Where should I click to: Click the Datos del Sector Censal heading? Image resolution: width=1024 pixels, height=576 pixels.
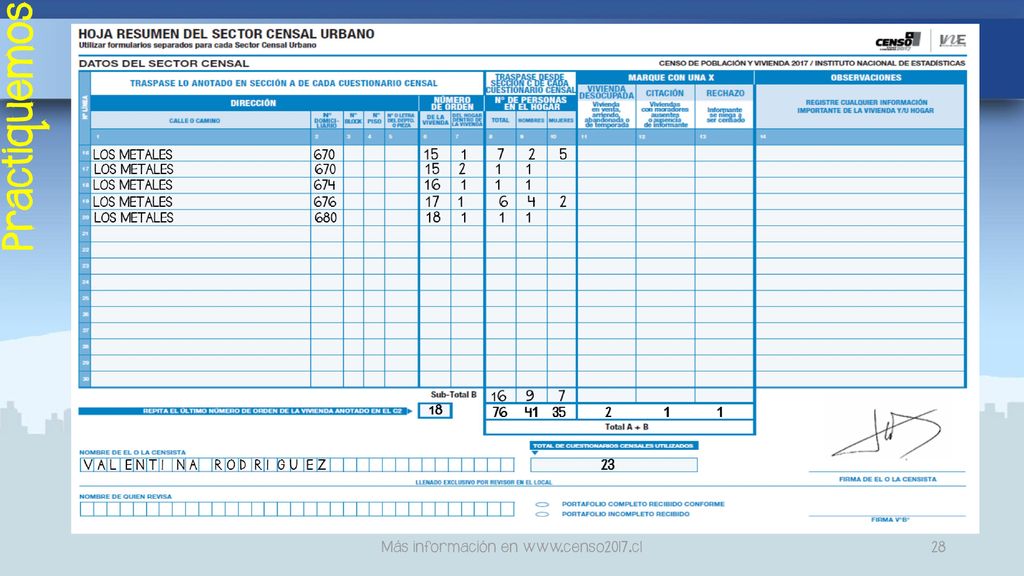click(164, 63)
